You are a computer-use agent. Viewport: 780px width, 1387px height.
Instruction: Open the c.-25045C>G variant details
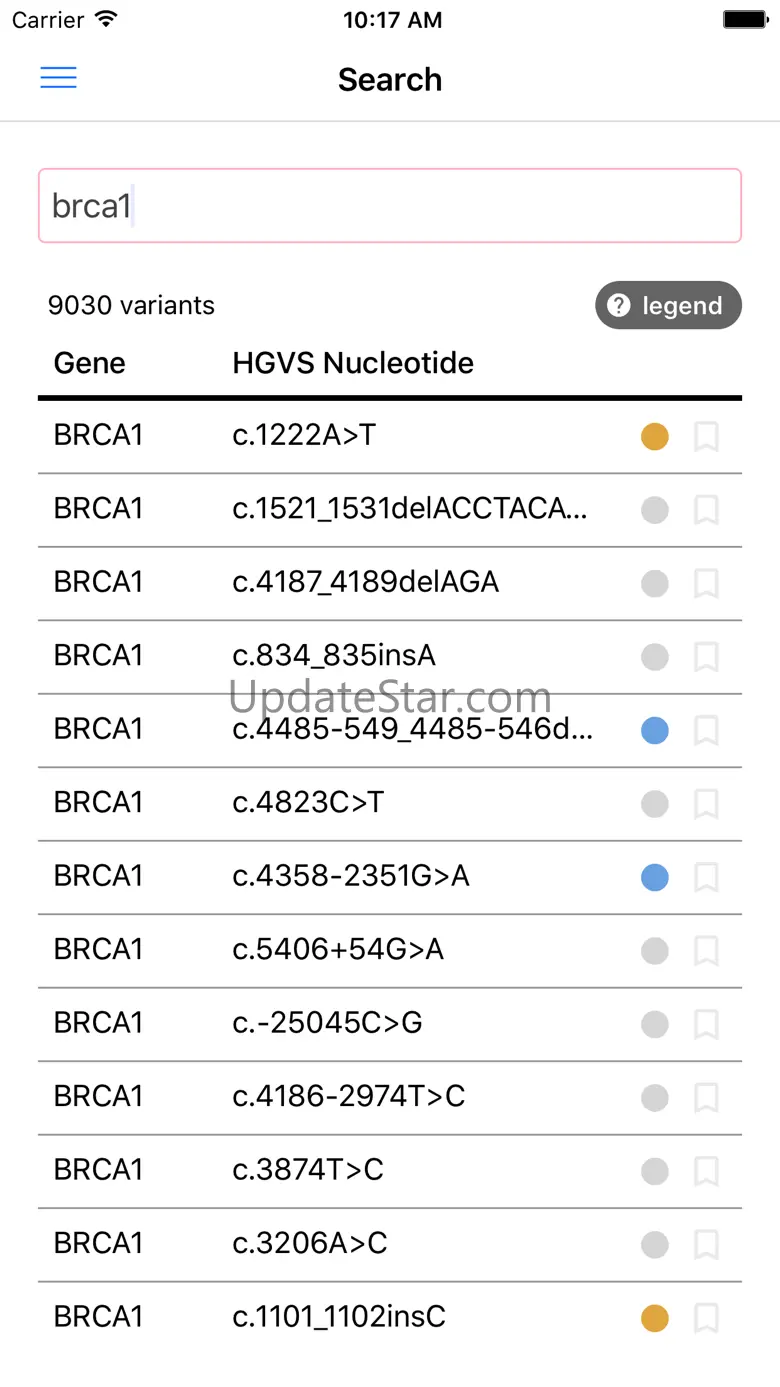[x=328, y=1023]
